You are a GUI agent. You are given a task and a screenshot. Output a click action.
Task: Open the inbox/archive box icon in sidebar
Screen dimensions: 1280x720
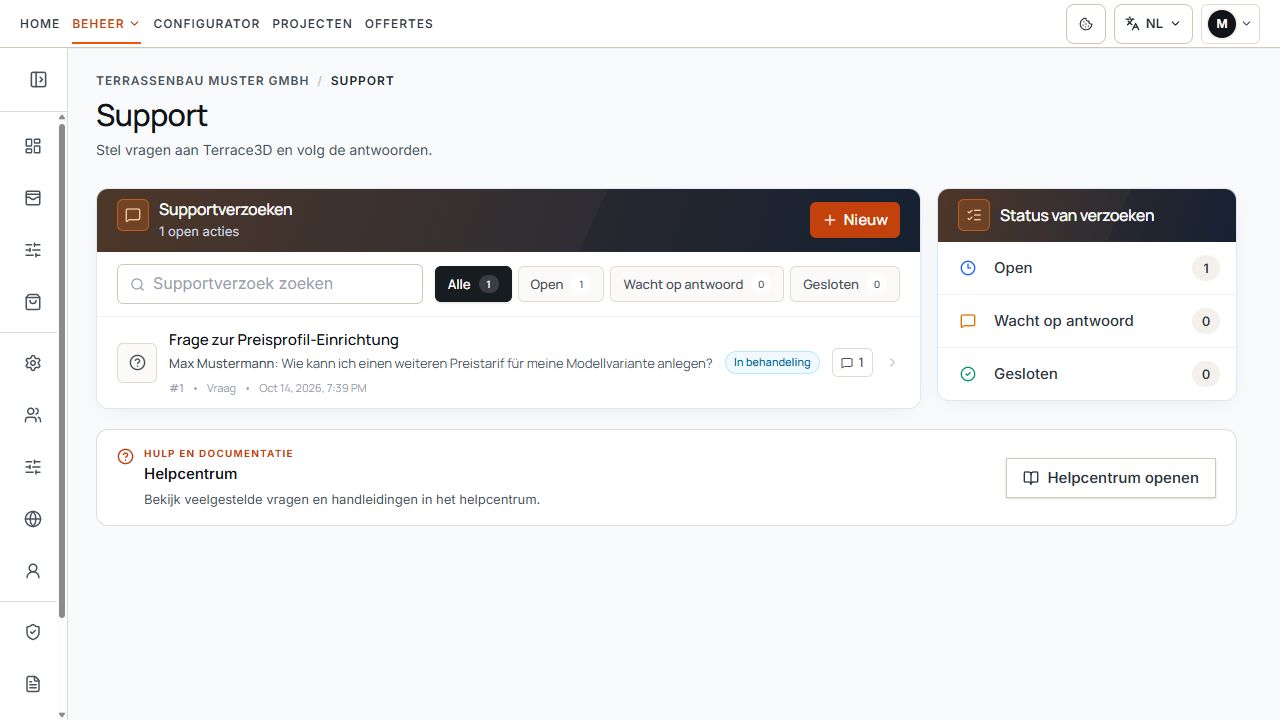[x=33, y=198]
